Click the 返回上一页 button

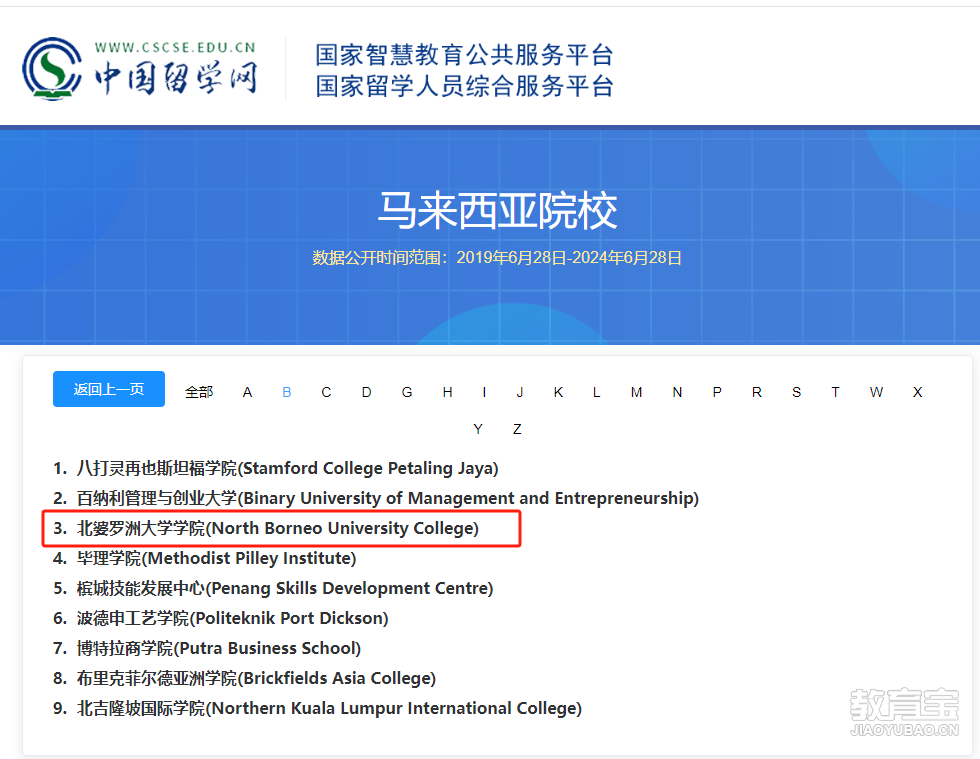tap(109, 389)
